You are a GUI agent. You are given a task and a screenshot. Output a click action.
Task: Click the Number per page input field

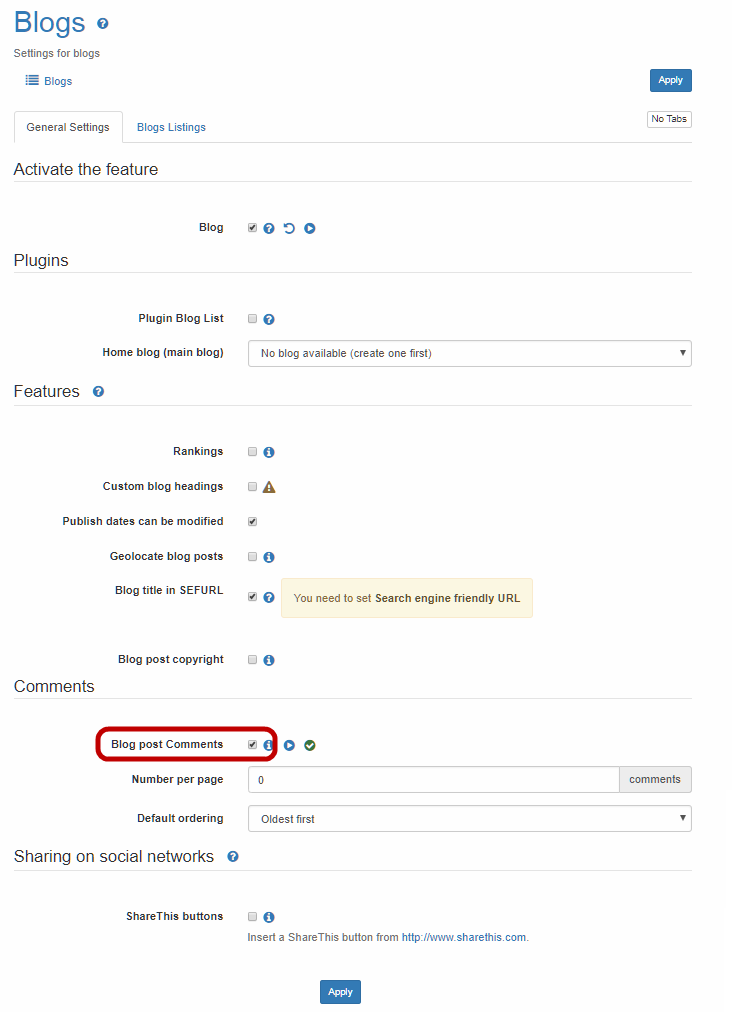[433, 779]
